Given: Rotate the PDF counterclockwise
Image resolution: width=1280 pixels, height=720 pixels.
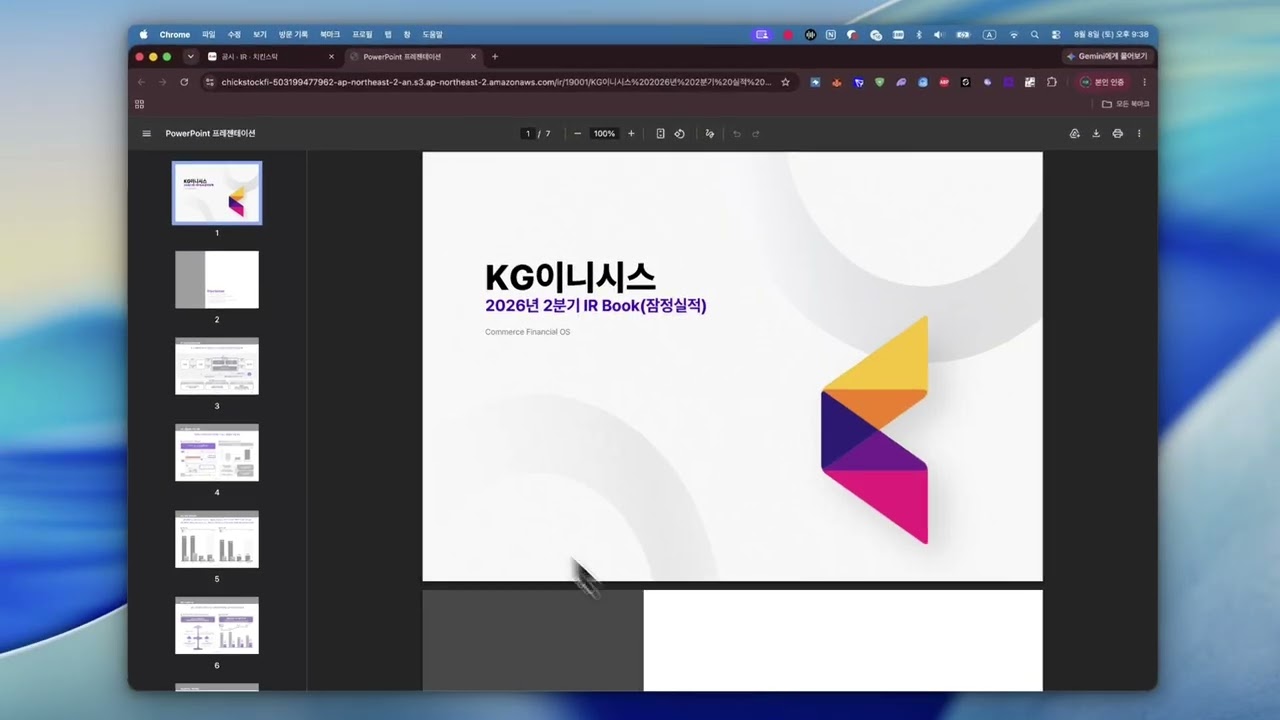Looking at the screenshot, I should [x=680, y=134].
